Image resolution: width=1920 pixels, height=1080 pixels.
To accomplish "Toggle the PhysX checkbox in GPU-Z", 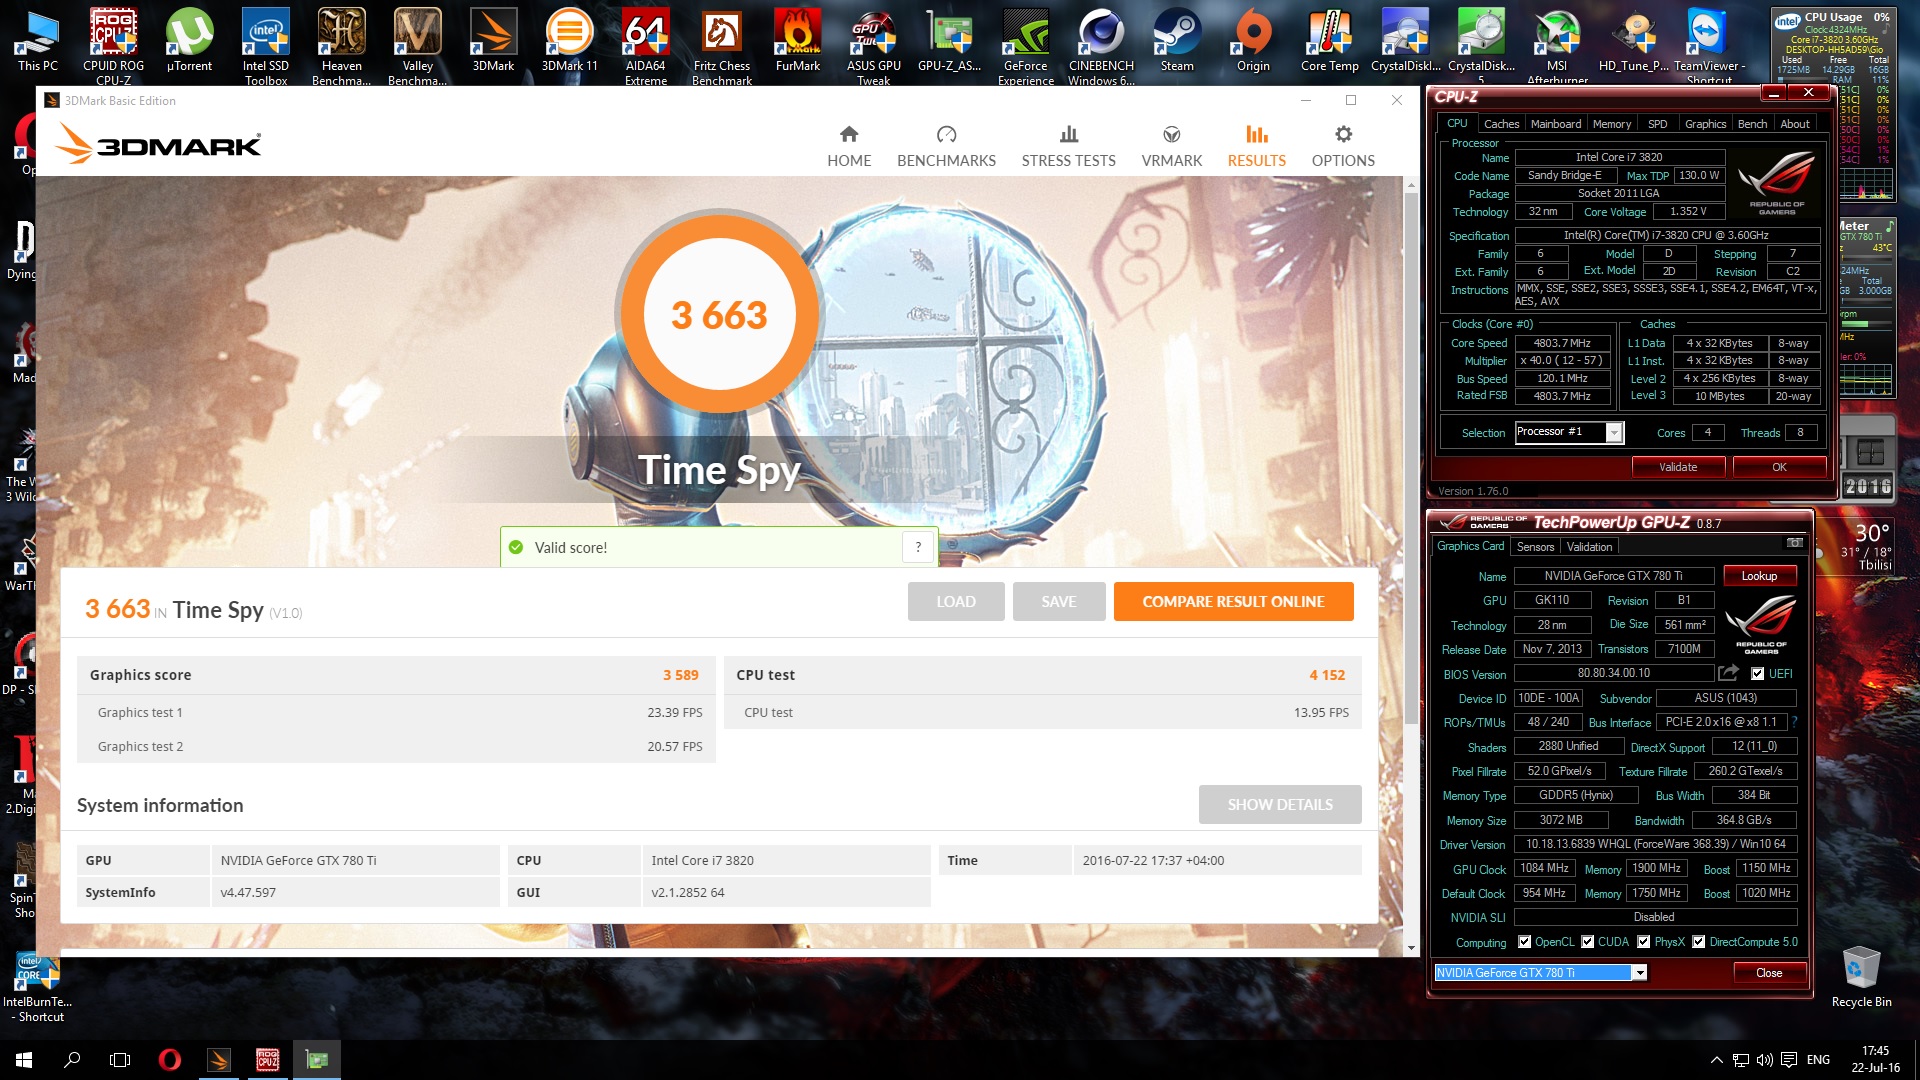I will coord(1644,941).
